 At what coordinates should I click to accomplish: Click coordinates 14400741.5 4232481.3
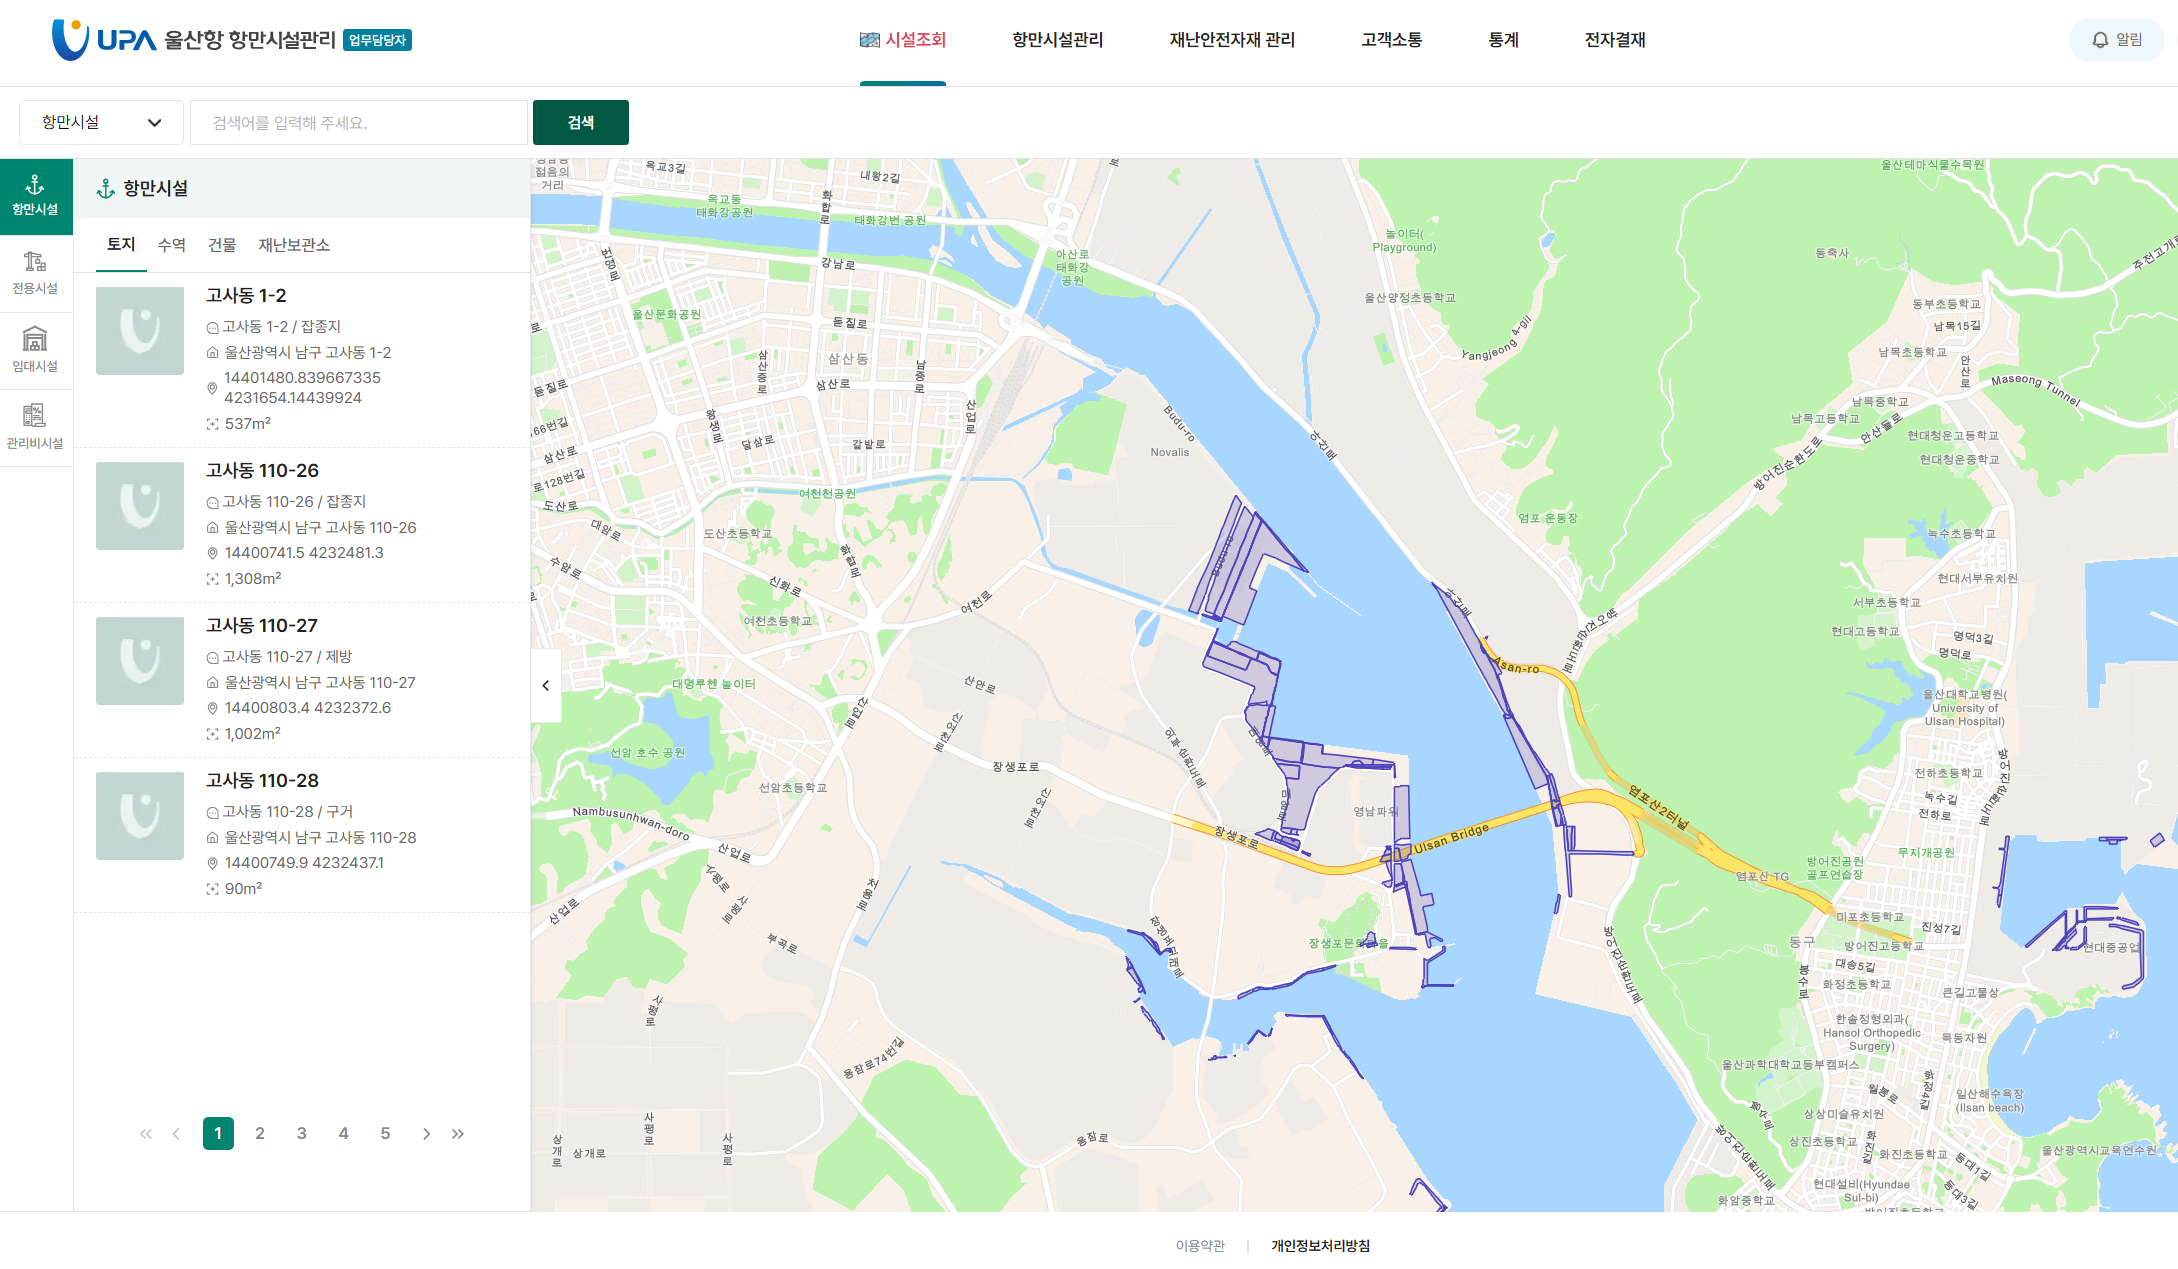click(304, 553)
